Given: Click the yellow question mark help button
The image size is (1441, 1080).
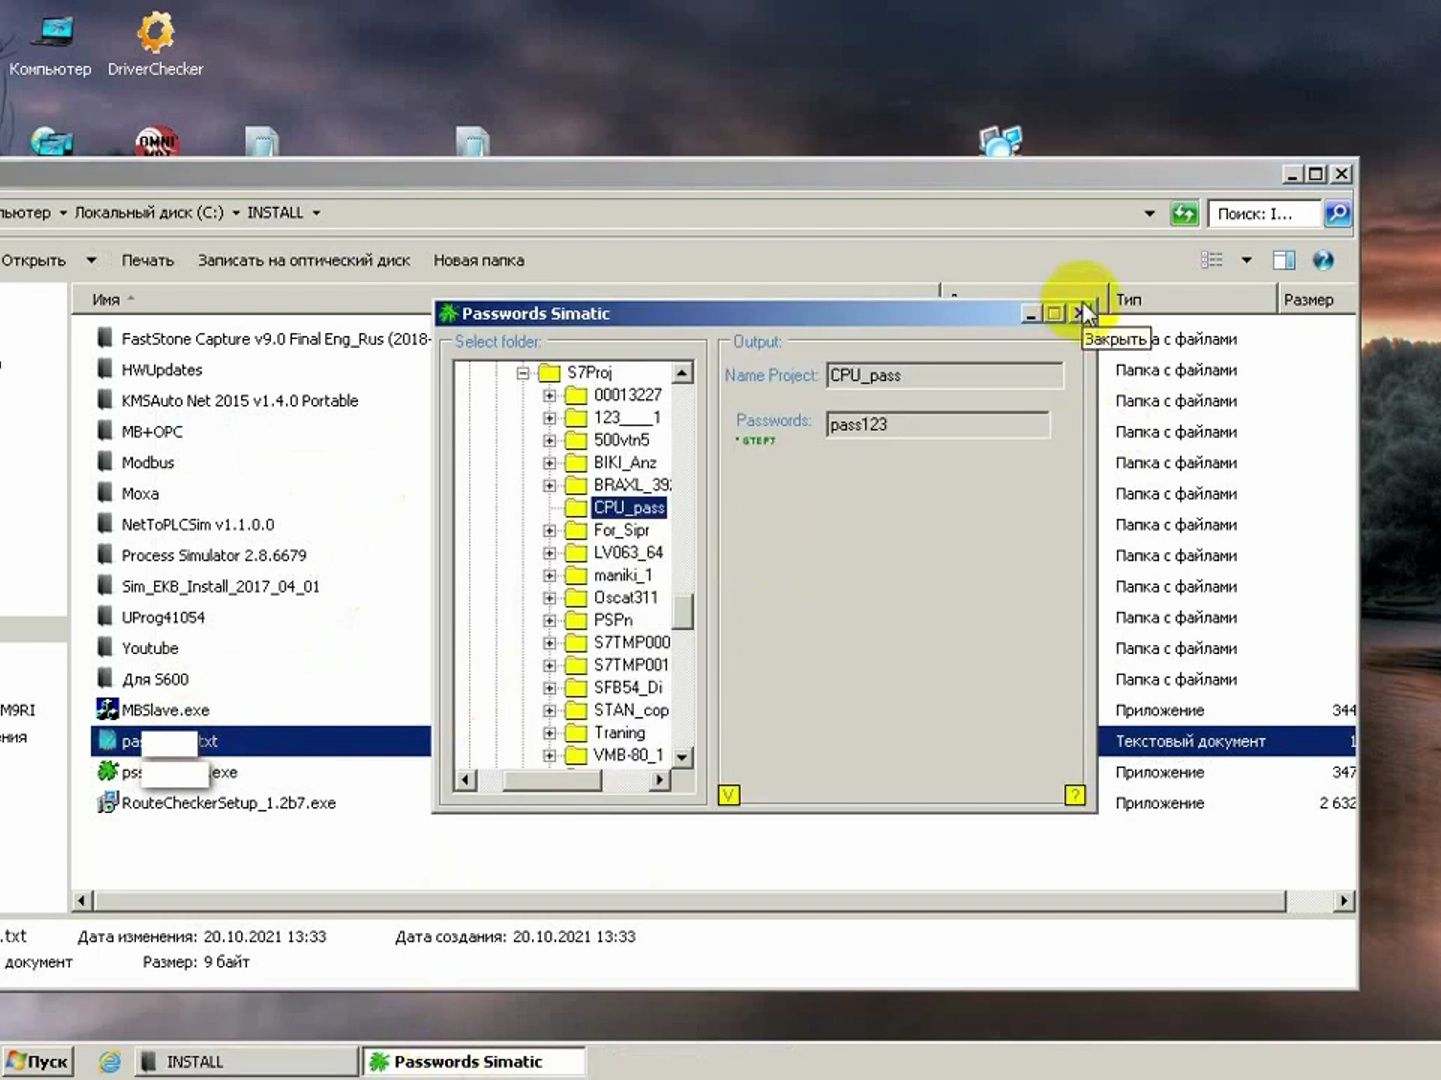Looking at the screenshot, I should (x=1075, y=795).
